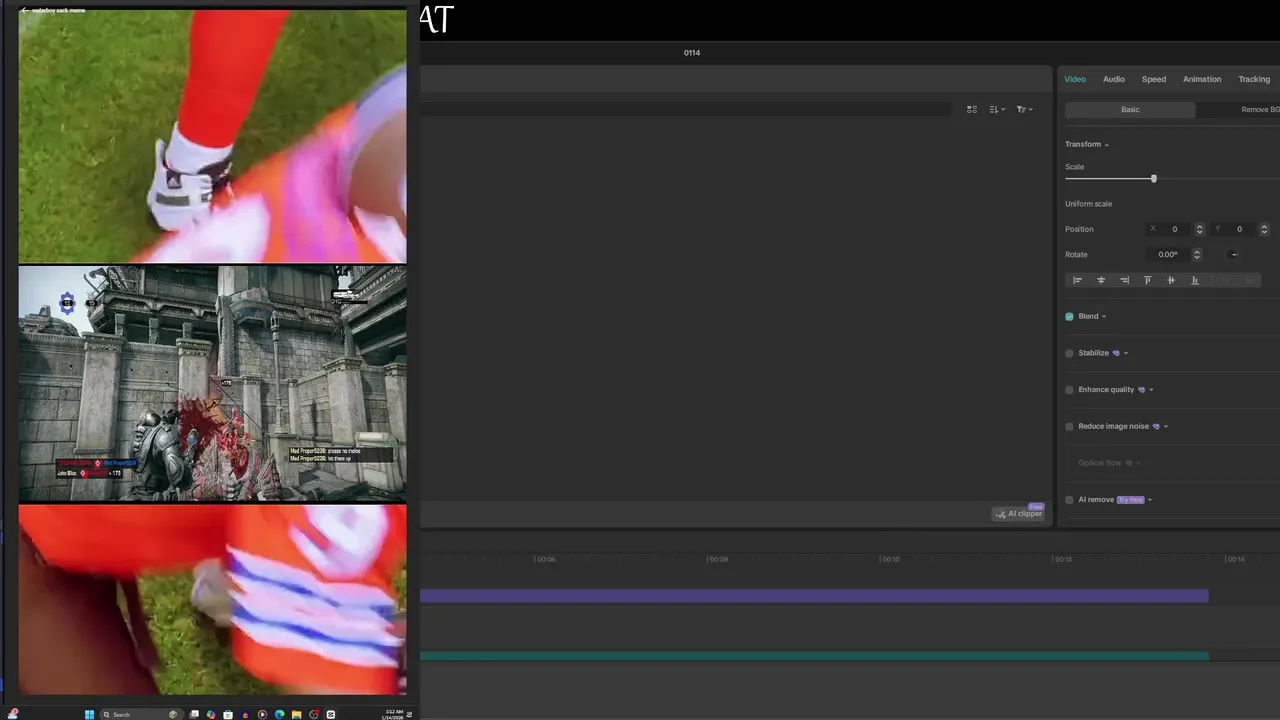Viewport: 1280px width, 720px height.
Task: Open the media filter dropdown
Action: [x=1024, y=109]
